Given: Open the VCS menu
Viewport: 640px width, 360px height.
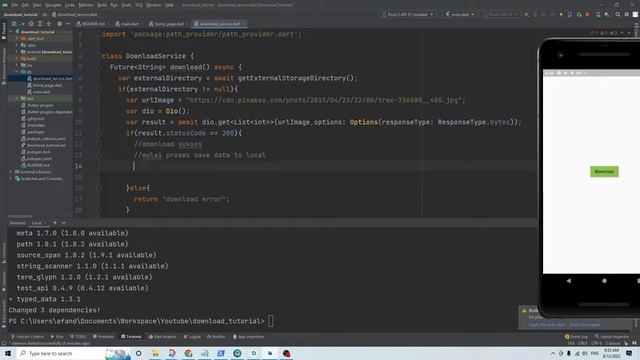Looking at the screenshot, I should click(139, 5).
